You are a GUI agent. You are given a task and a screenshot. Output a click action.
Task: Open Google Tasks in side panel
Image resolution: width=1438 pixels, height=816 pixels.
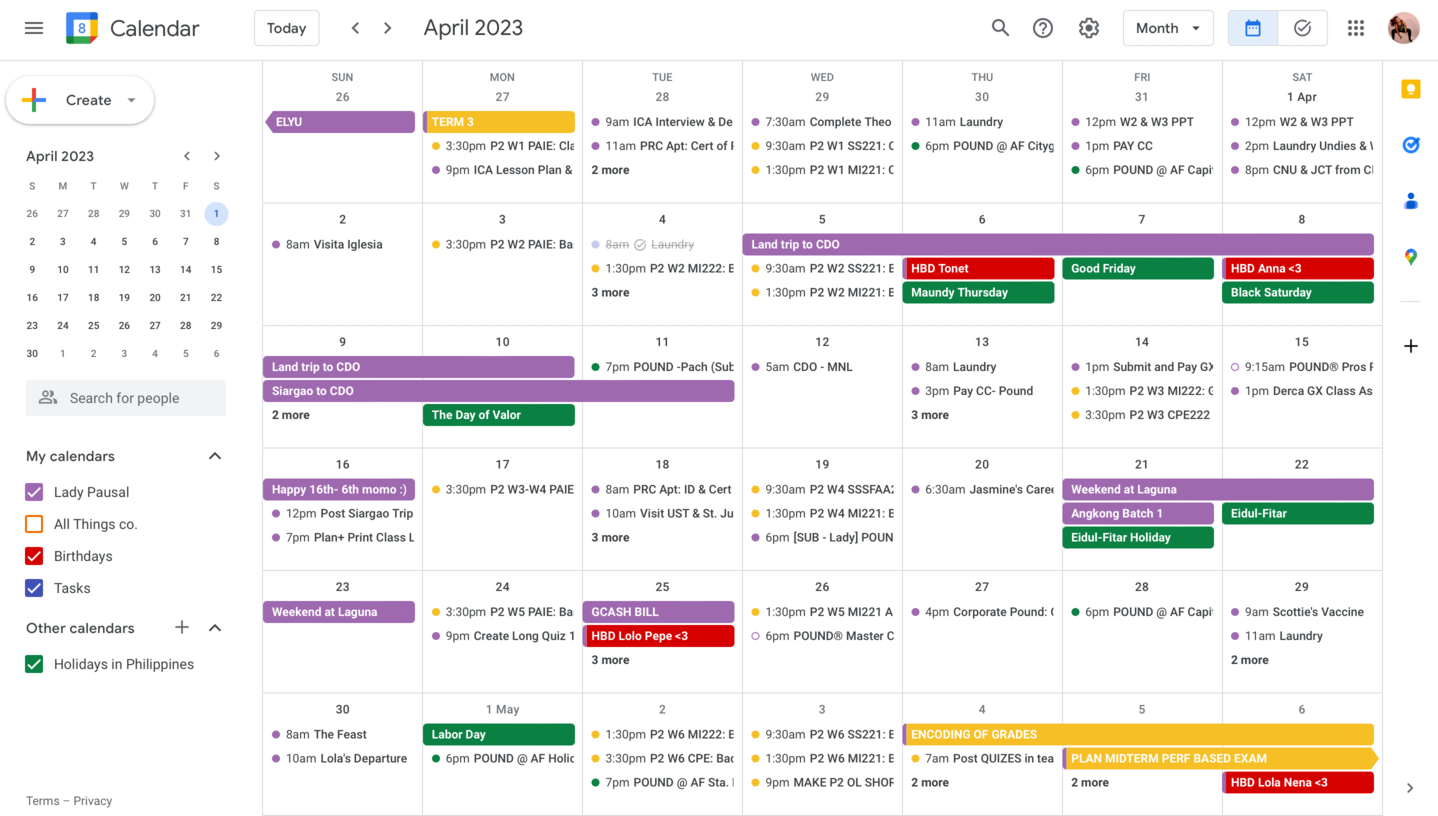click(1411, 145)
